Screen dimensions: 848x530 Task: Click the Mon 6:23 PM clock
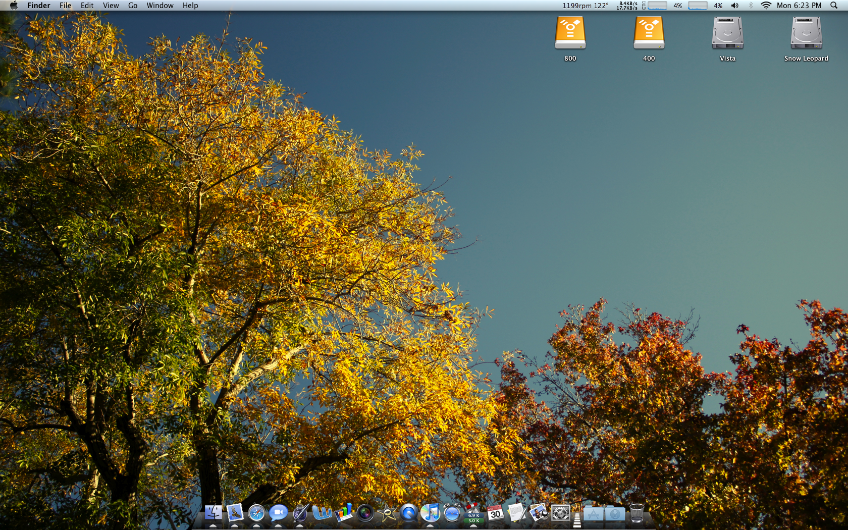tap(799, 5)
